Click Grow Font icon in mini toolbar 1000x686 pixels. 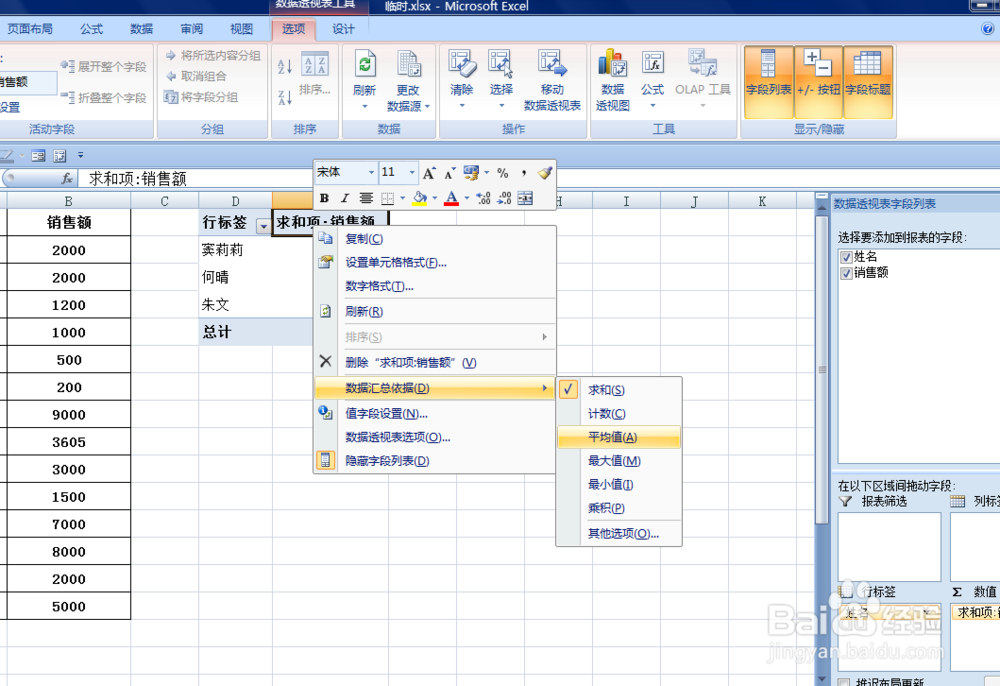(429, 173)
